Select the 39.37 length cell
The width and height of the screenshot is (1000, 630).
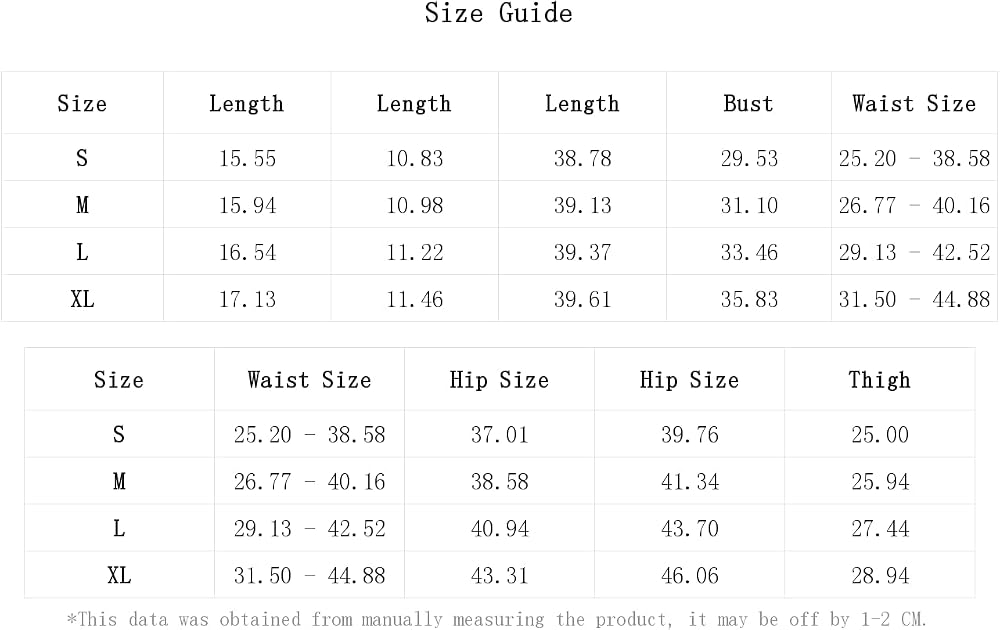point(582,253)
